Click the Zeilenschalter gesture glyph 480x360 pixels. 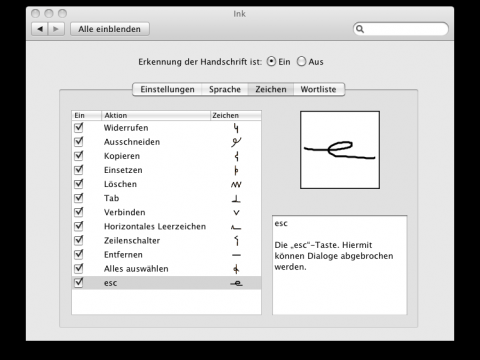click(x=237, y=241)
